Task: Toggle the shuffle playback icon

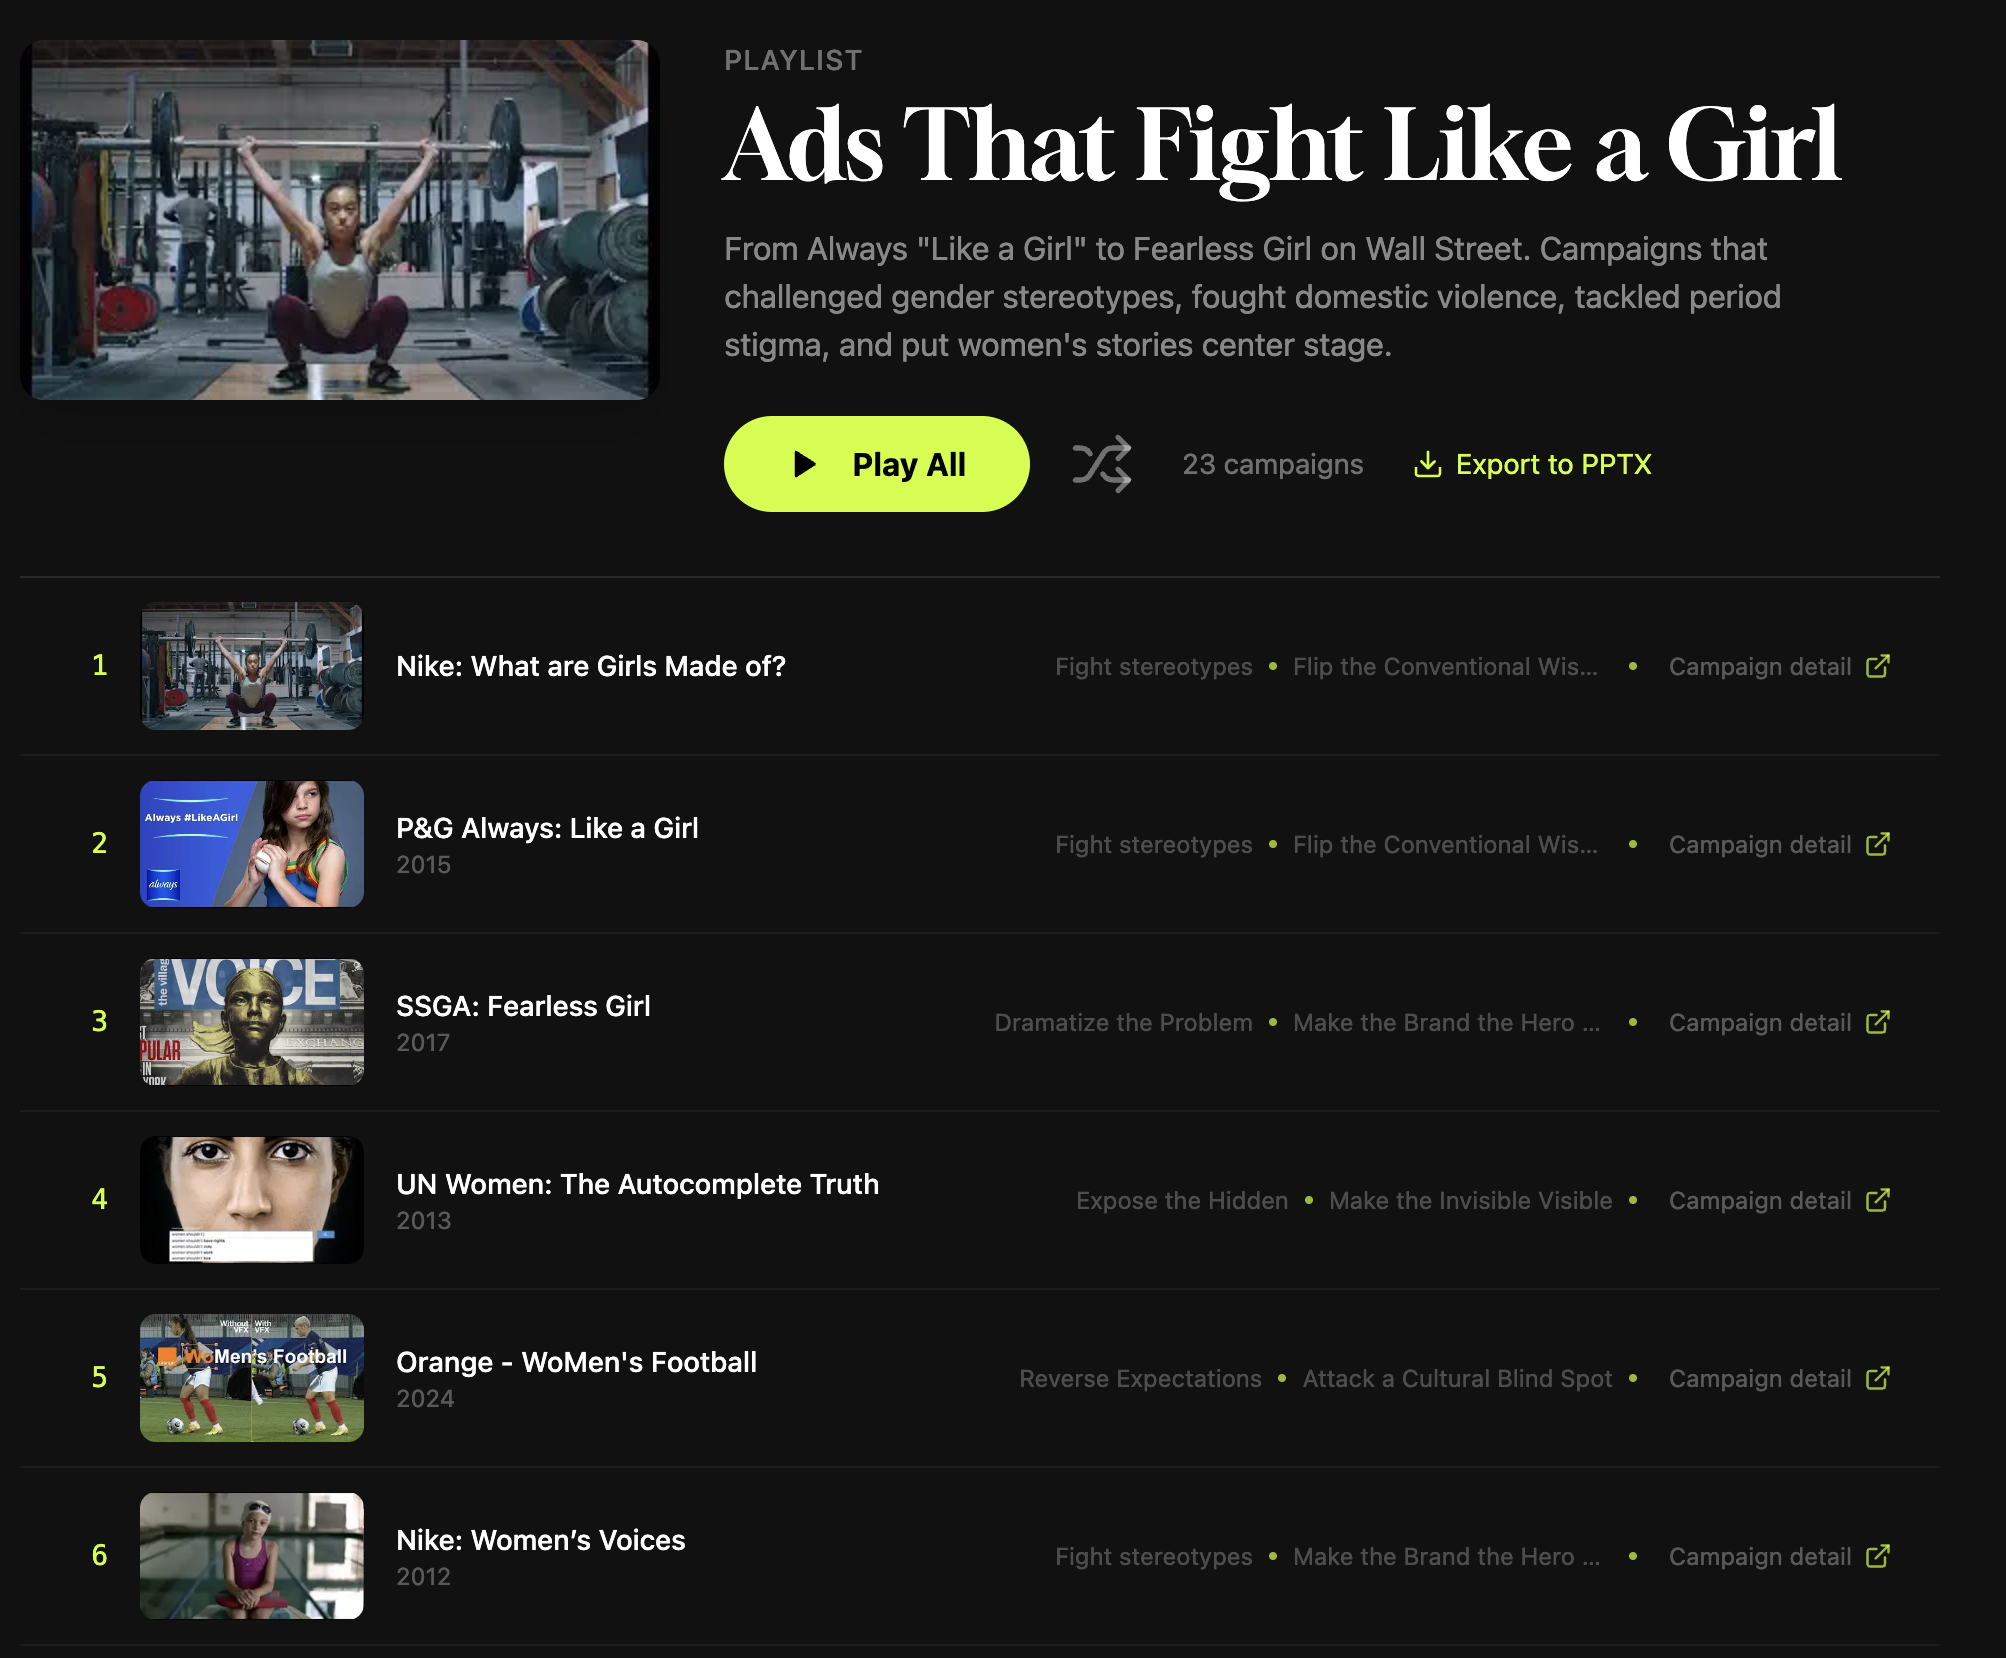Action: pos(1101,464)
